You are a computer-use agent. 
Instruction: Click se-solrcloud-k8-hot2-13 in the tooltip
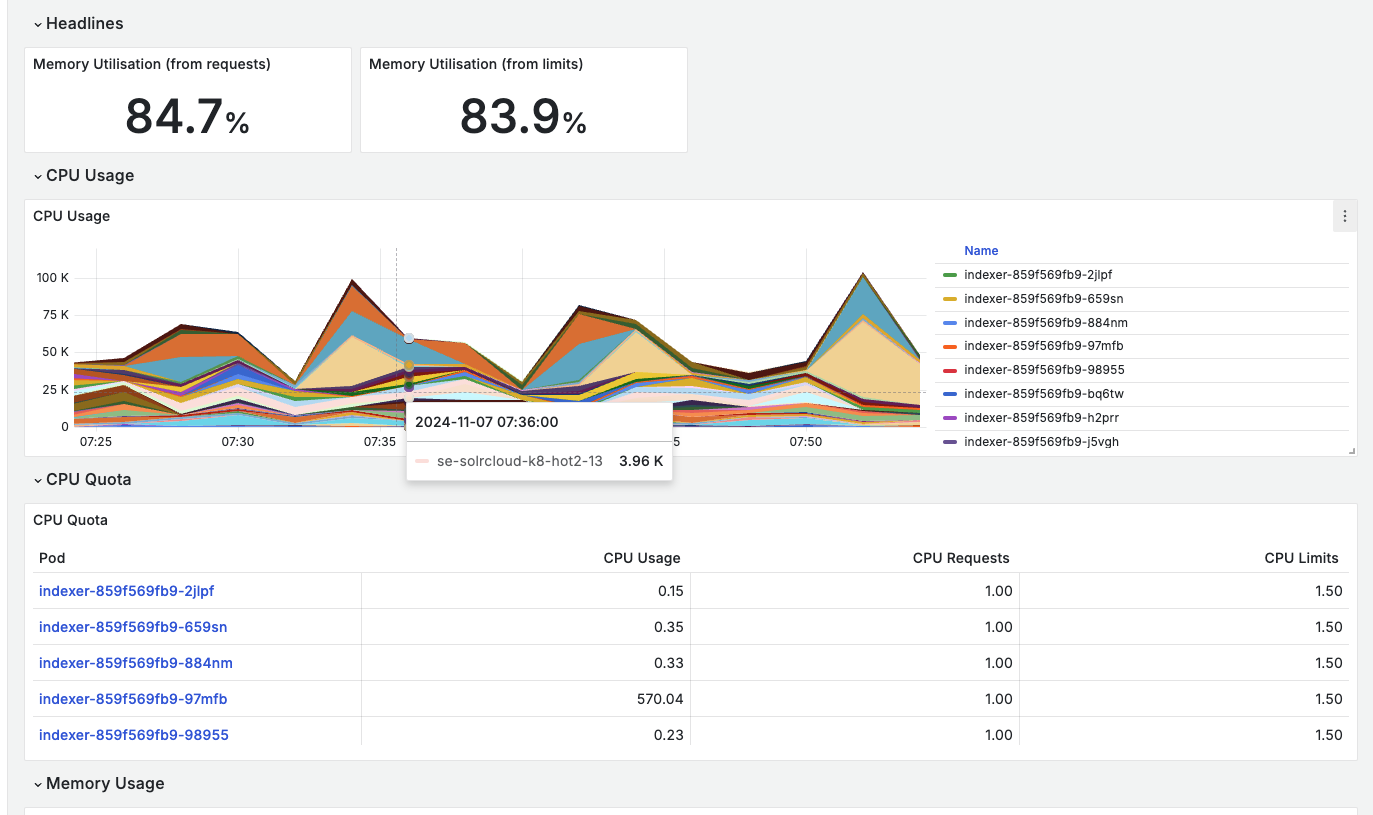tap(520, 461)
